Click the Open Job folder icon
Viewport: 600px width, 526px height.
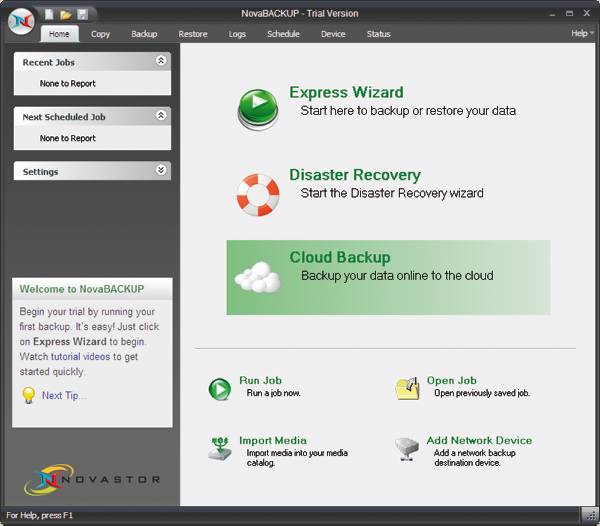[x=407, y=388]
